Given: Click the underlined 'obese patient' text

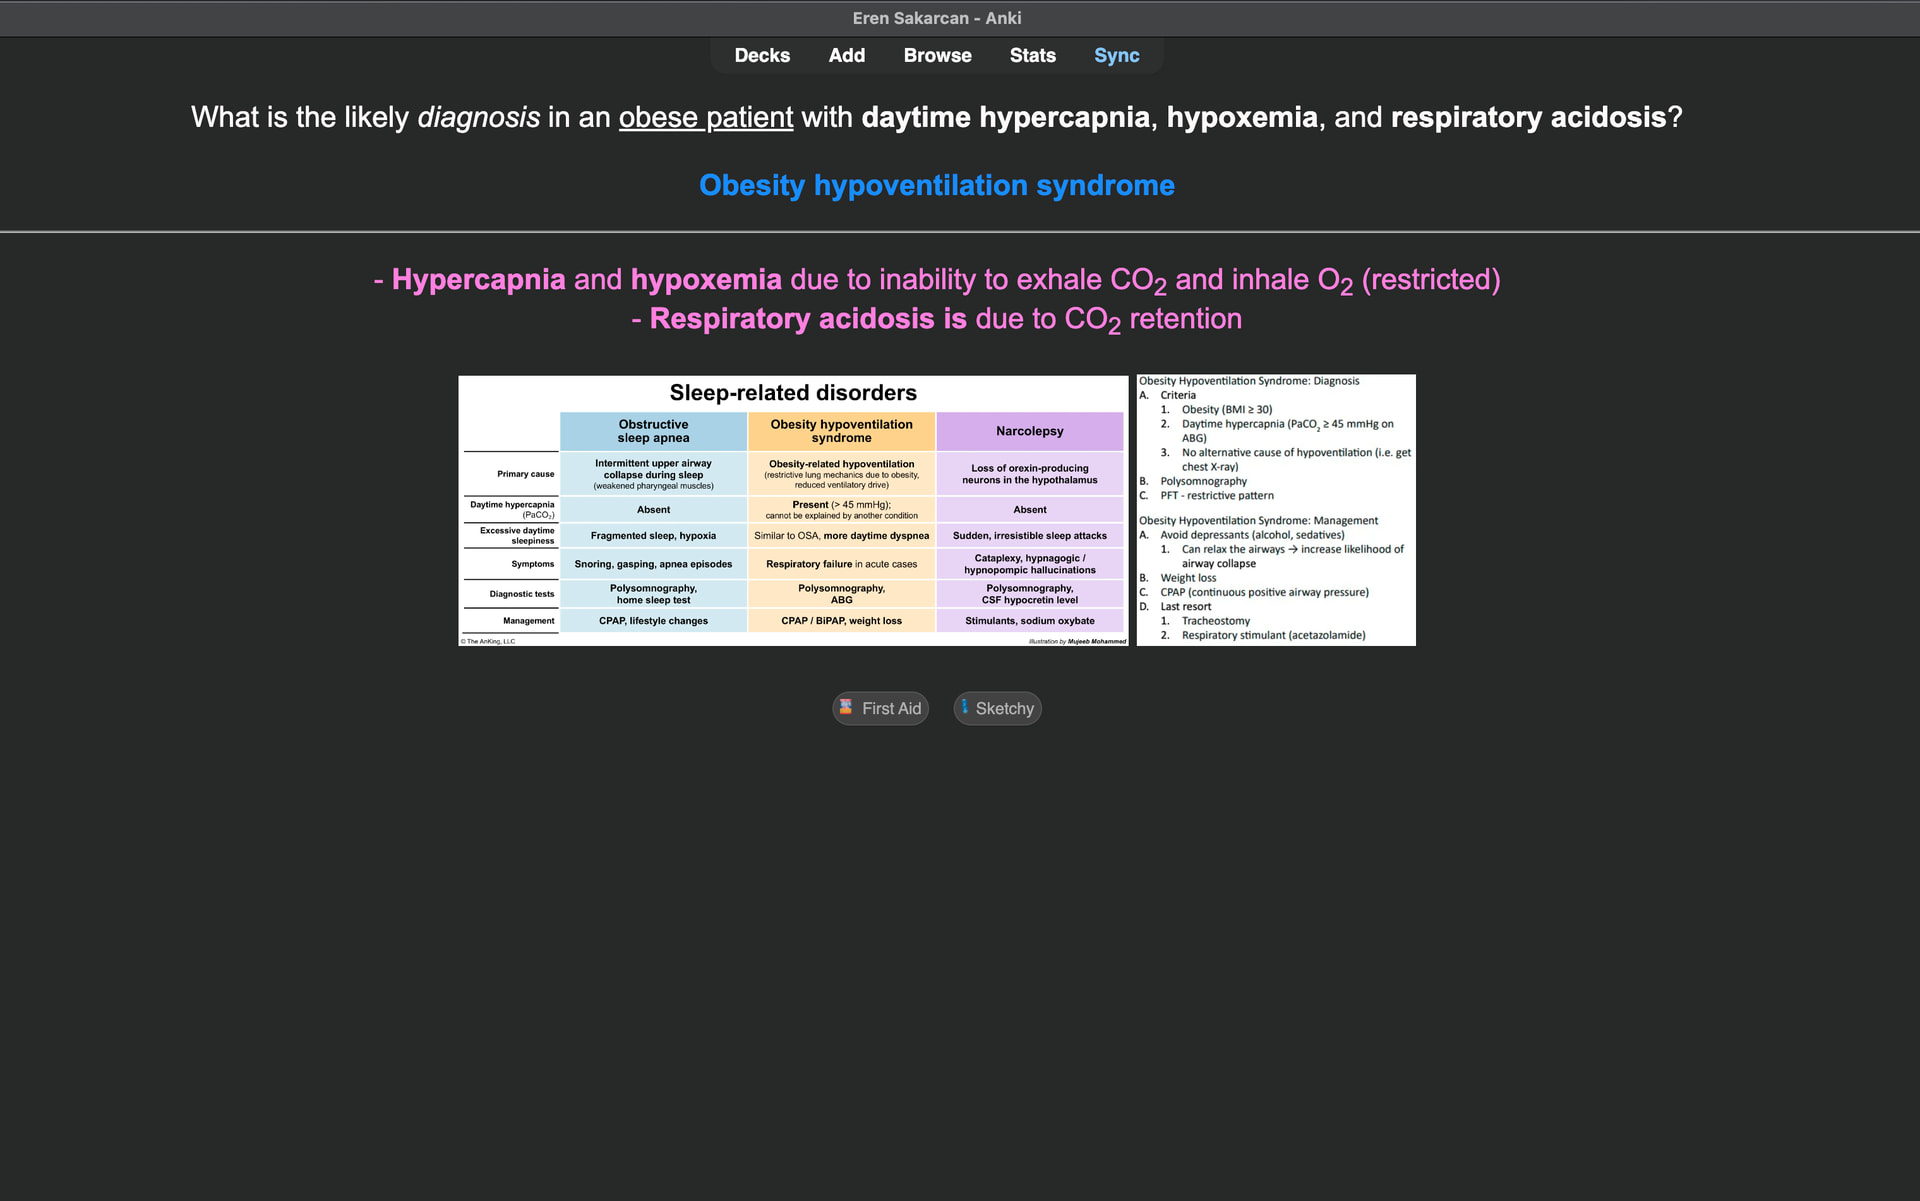Looking at the screenshot, I should click(x=705, y=118).
